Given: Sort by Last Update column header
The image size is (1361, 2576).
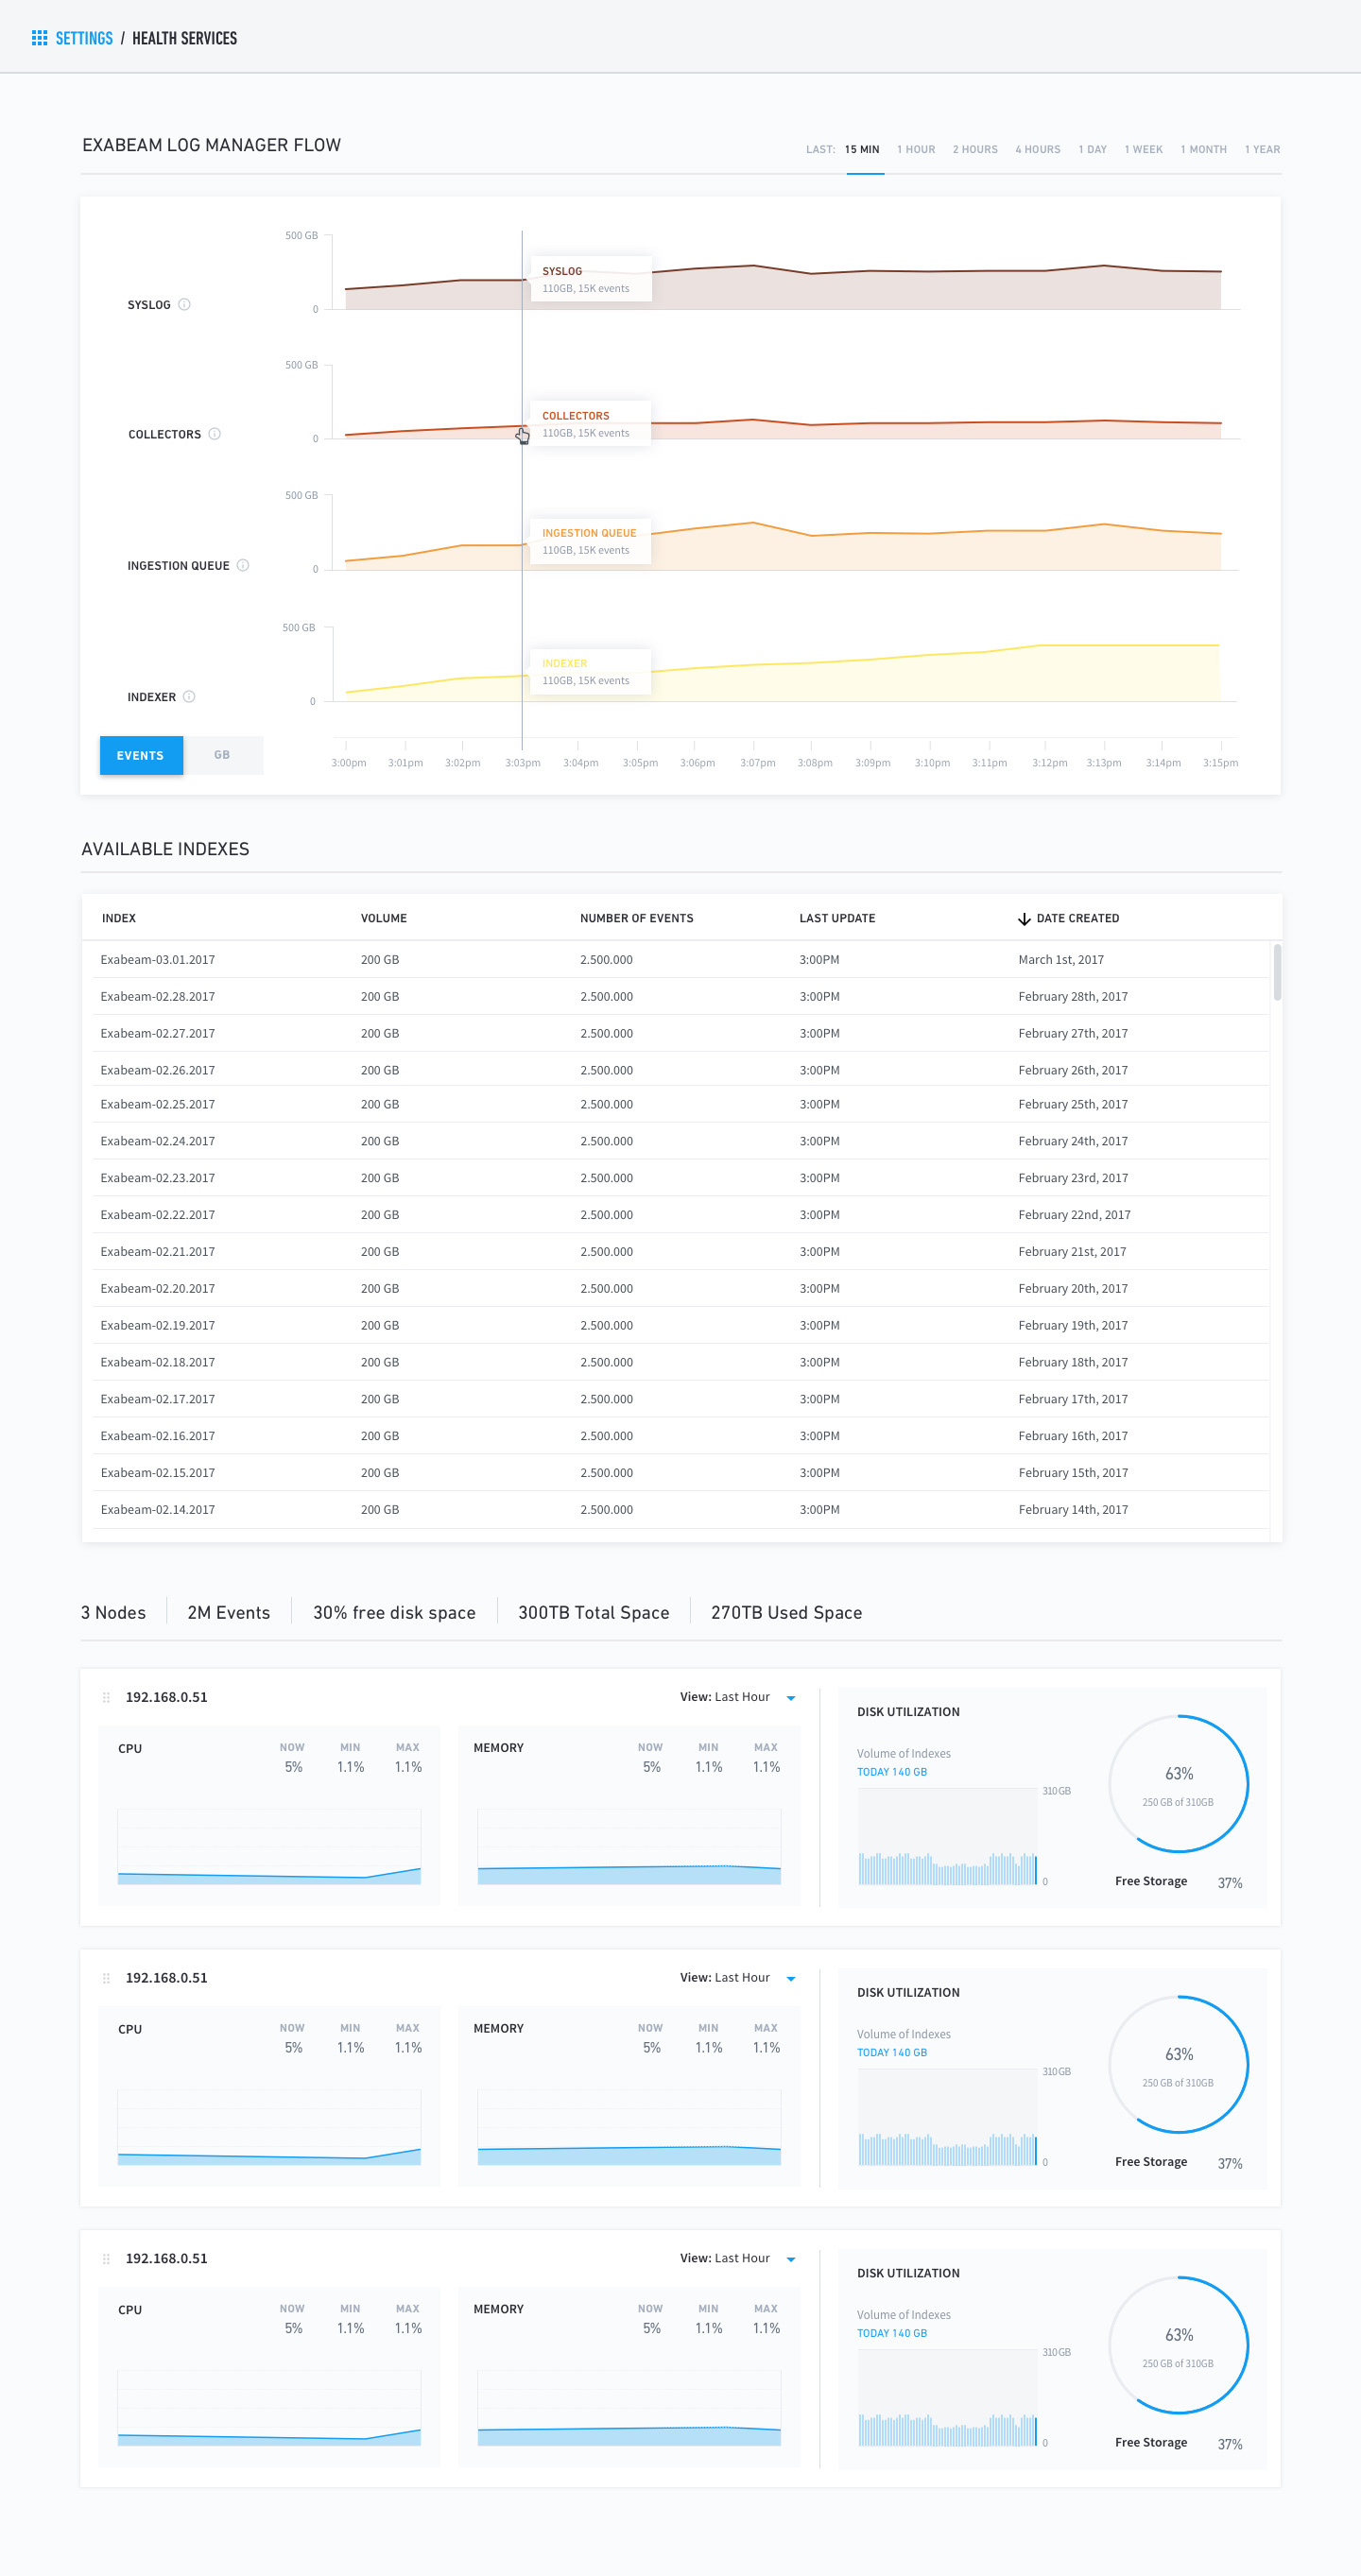Looking at the screenshot, I should [x=837, y=918].
